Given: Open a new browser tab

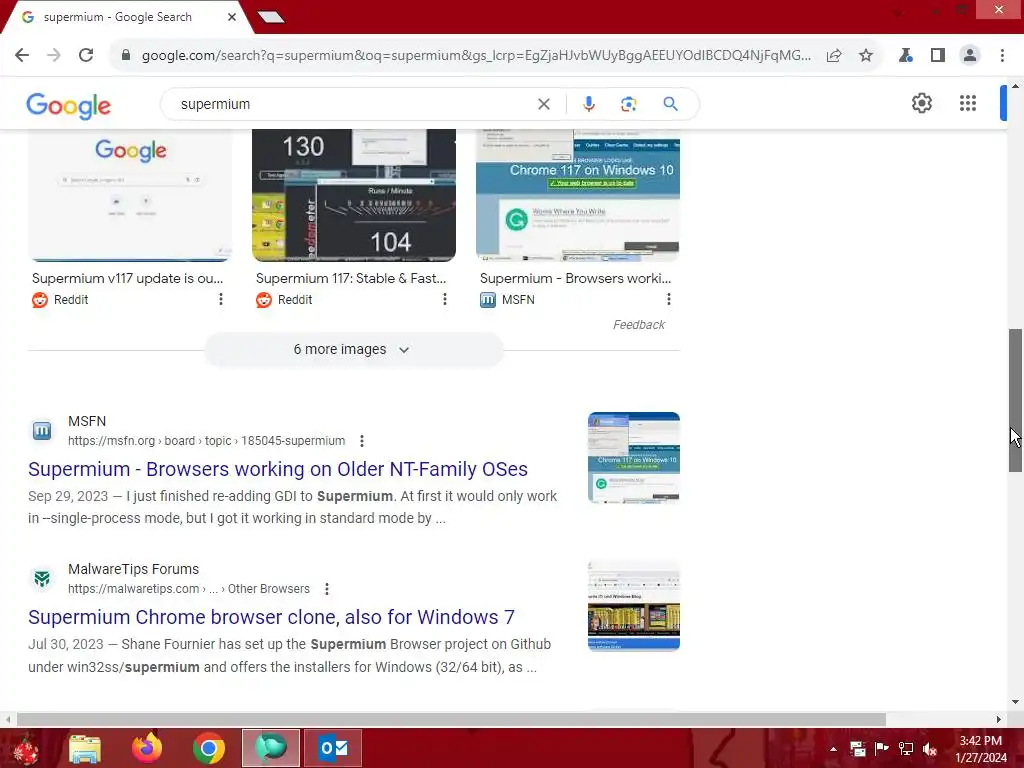Looking at the screenshot, I should (x=270, y=17).
